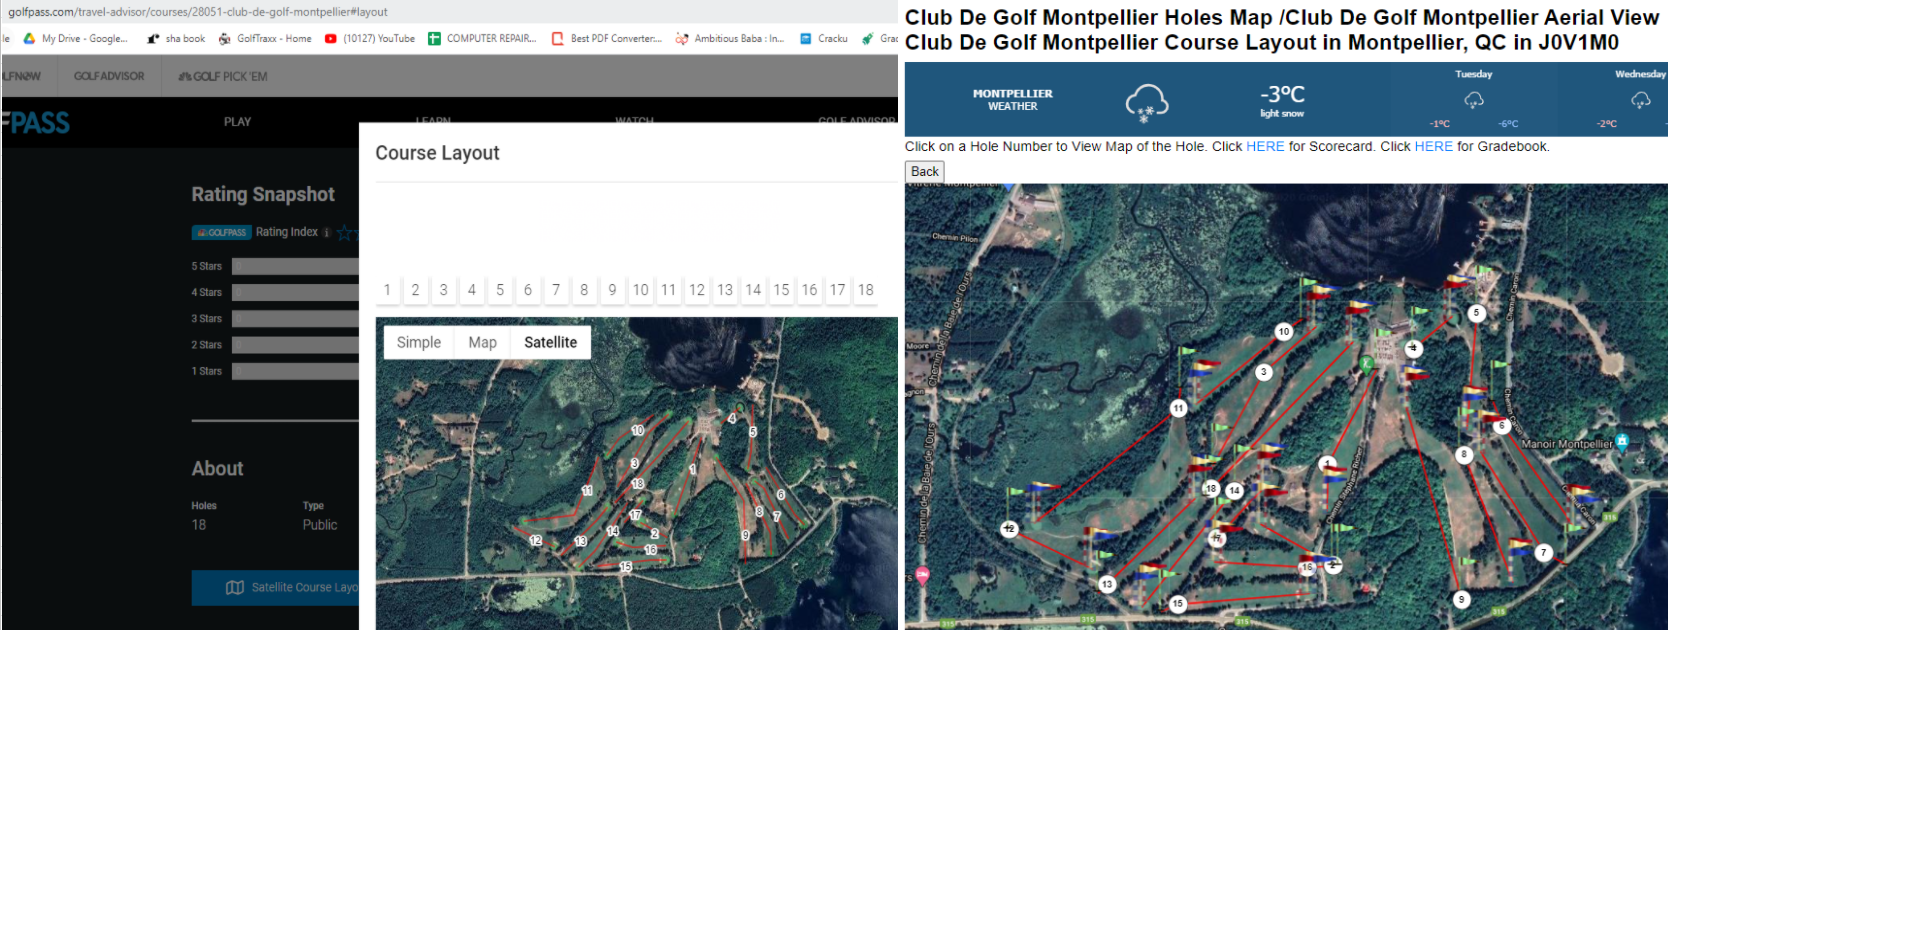1914x935 pixels.
Task: Open hole 14 circle marker on the right aerial map
Action: click(1235, 491)
